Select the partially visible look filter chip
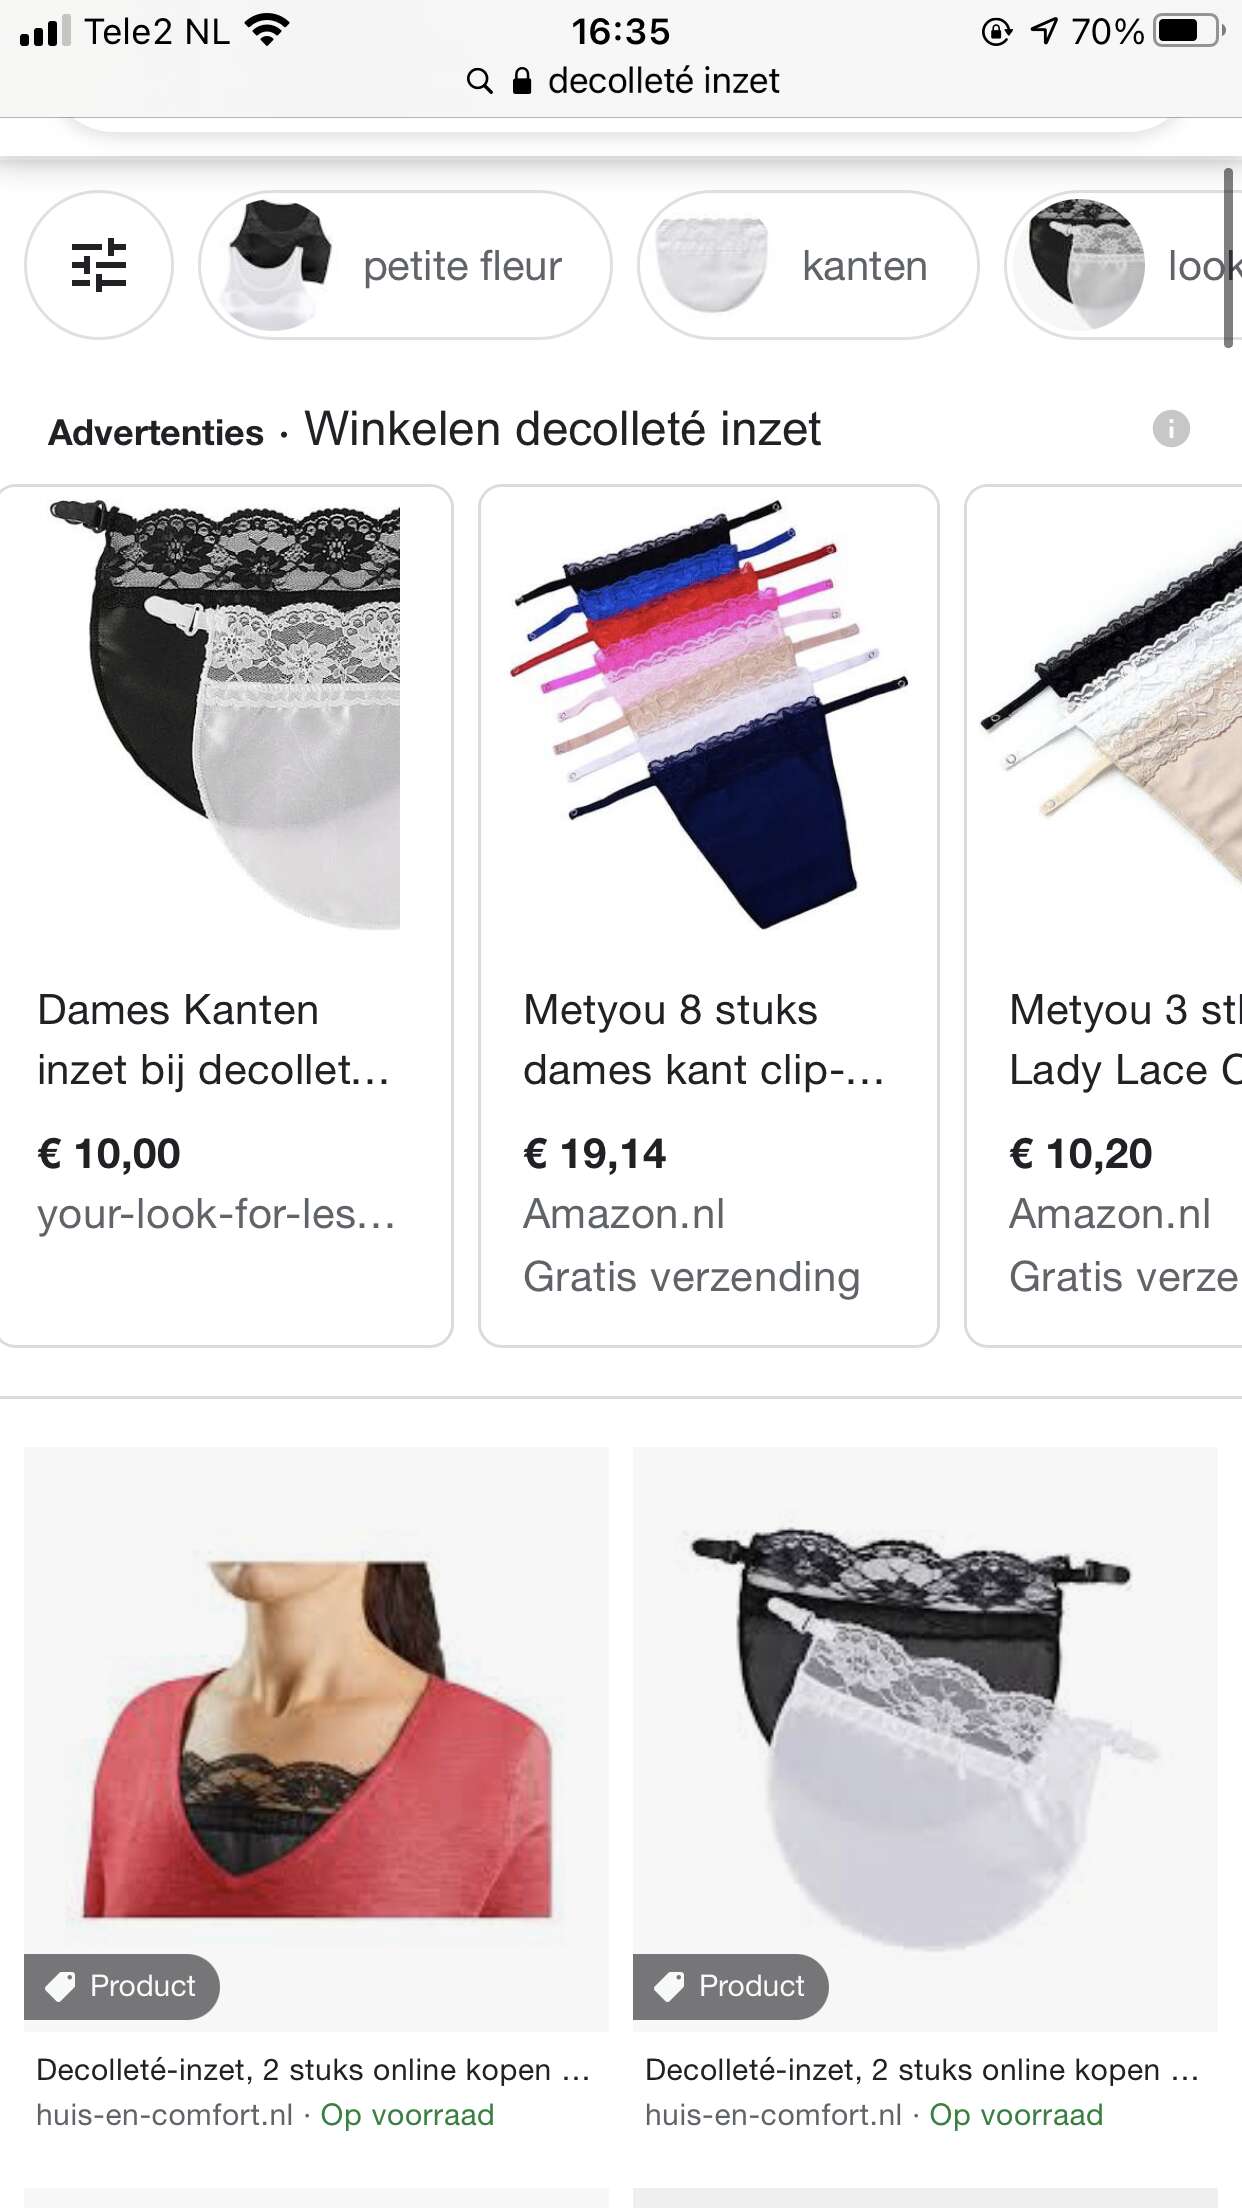The image size is (1242, 2208). pyautogui.click(x=1124, y=265)
